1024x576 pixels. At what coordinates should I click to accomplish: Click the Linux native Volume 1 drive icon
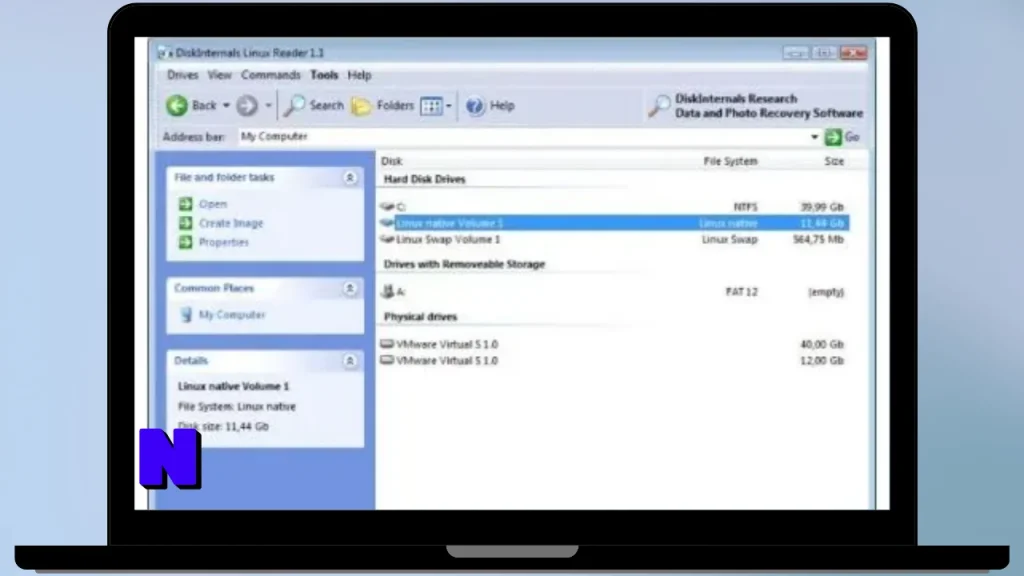[x=387, y=223]
